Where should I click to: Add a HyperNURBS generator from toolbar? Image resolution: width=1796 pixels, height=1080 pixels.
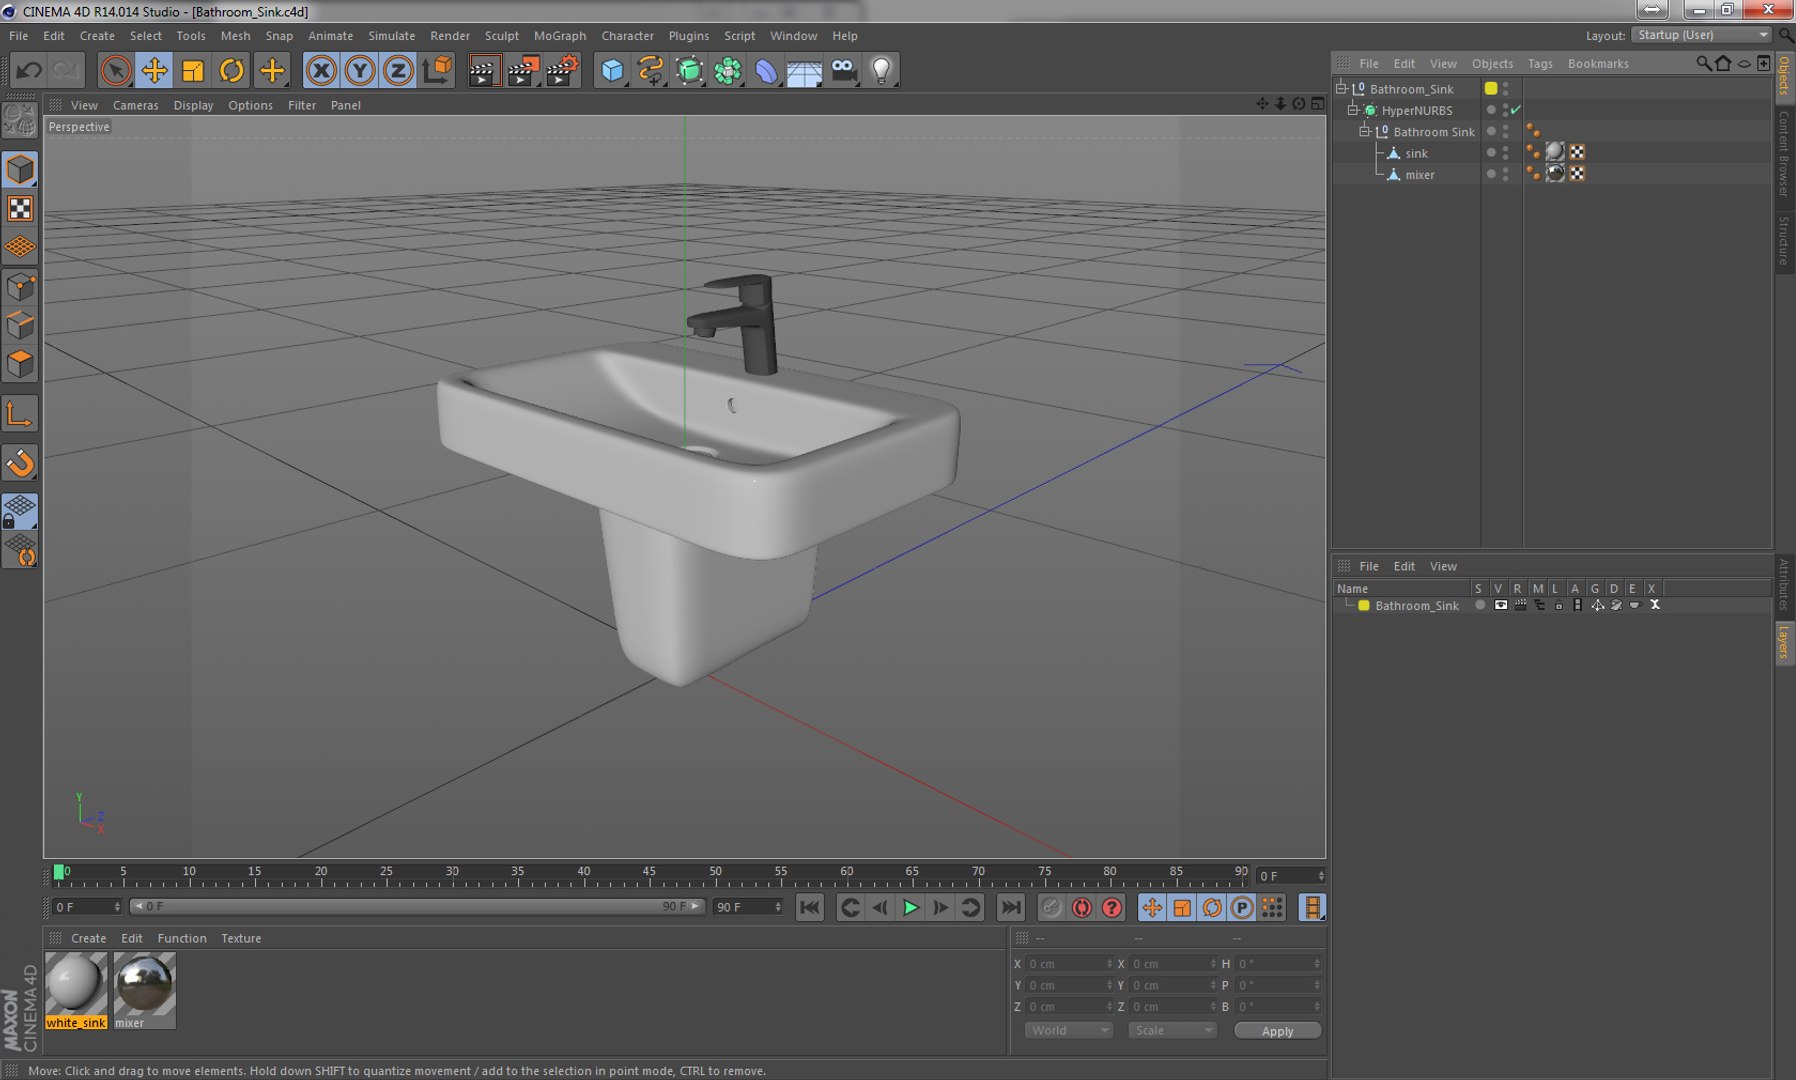pyautogui.click(x=689, y=70)
